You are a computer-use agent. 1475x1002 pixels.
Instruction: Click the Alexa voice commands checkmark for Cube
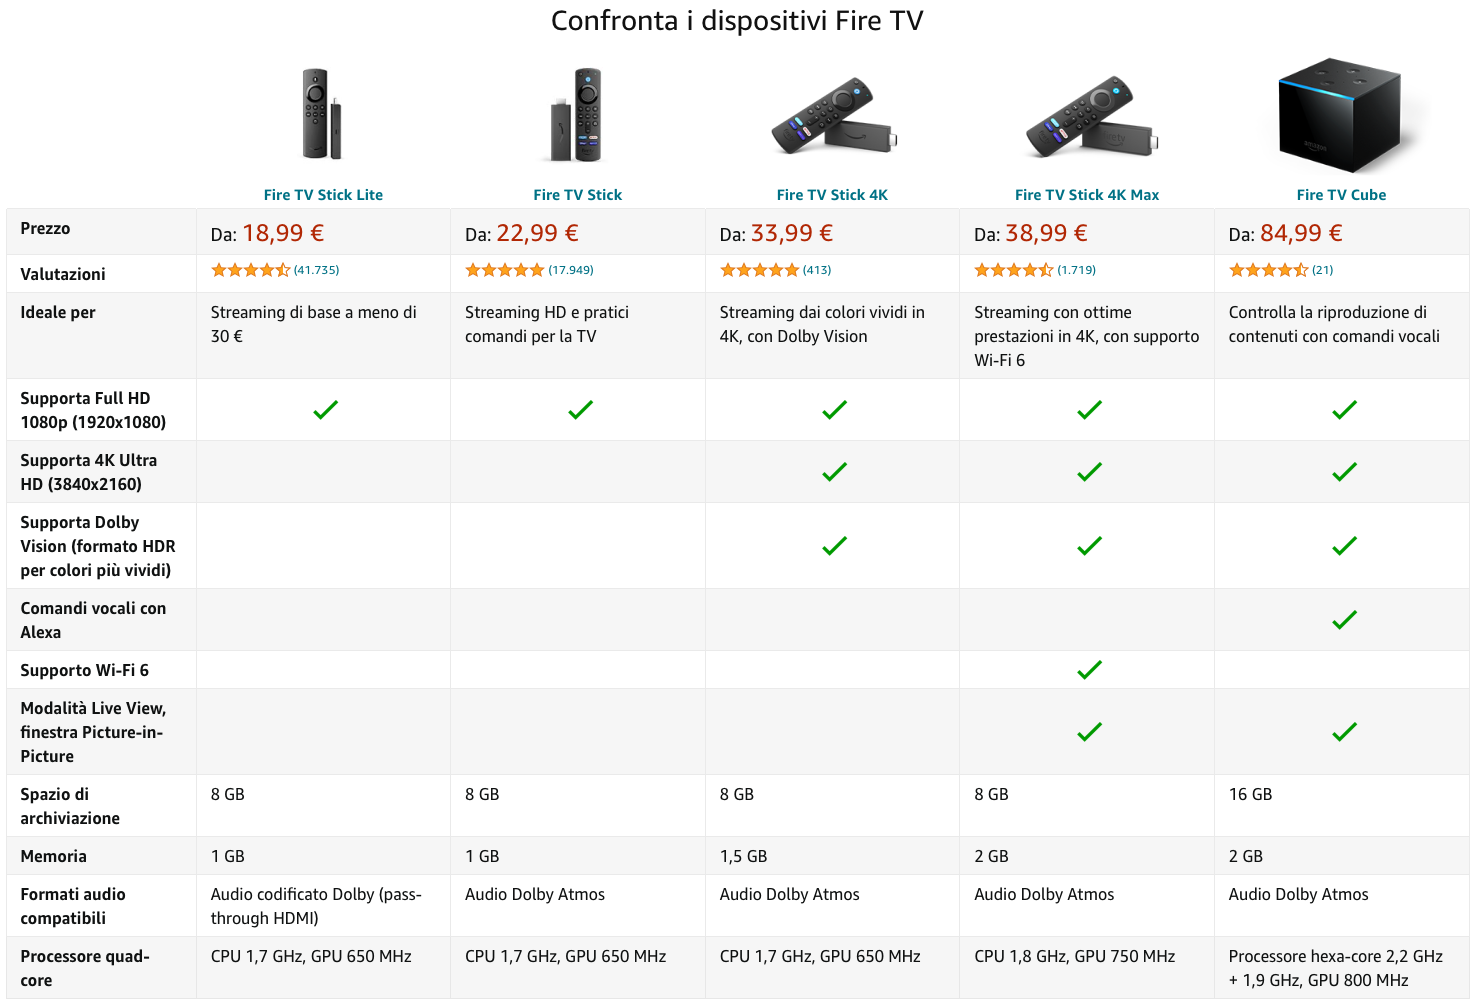click(x=1344, y=620)
